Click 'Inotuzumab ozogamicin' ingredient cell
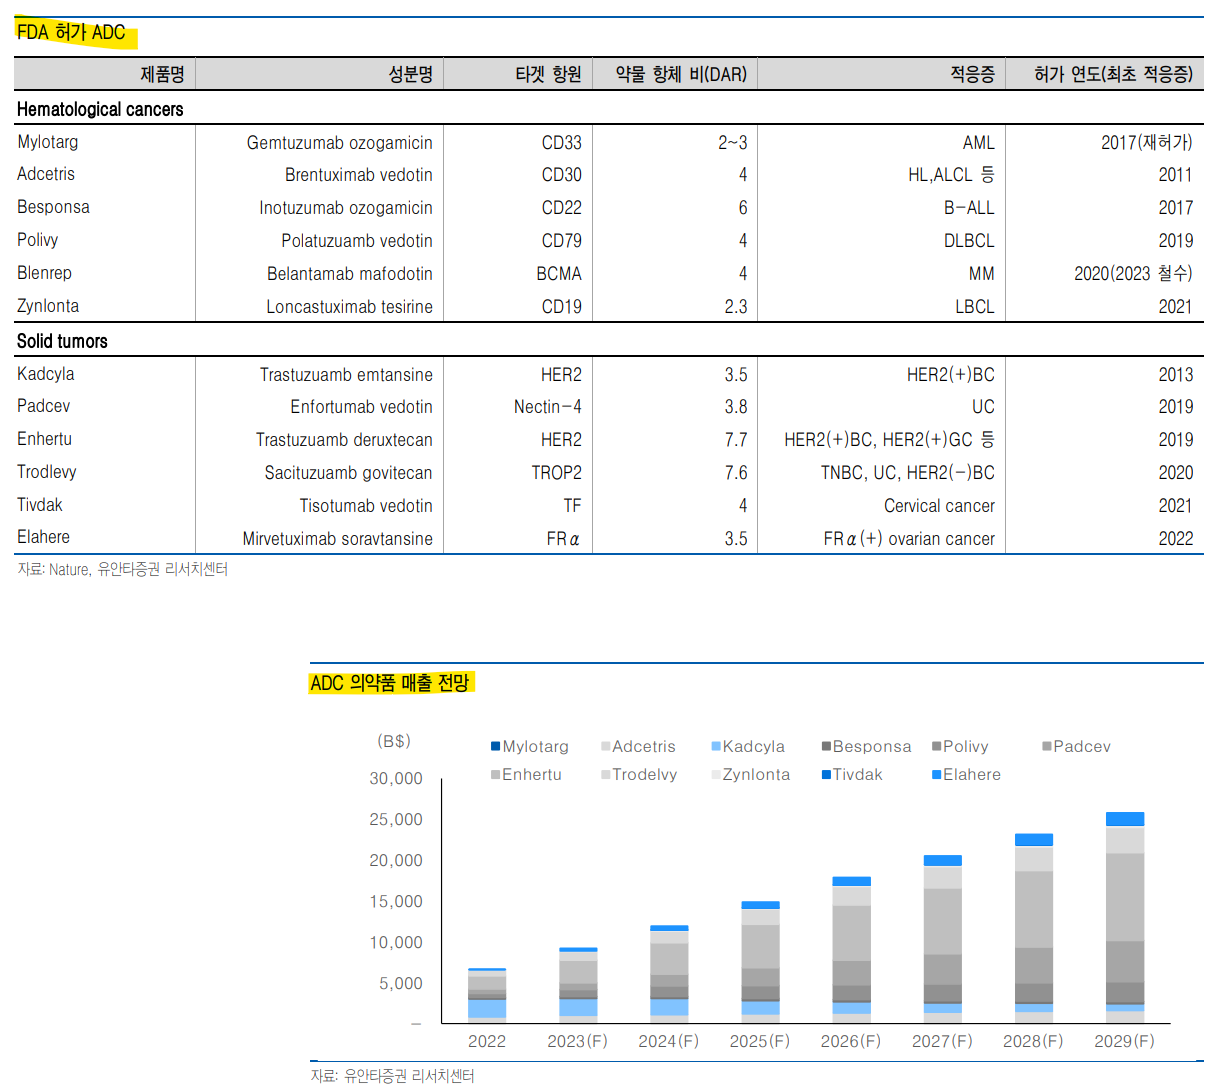The image size is (1215, 1089). tap(346, 208)
